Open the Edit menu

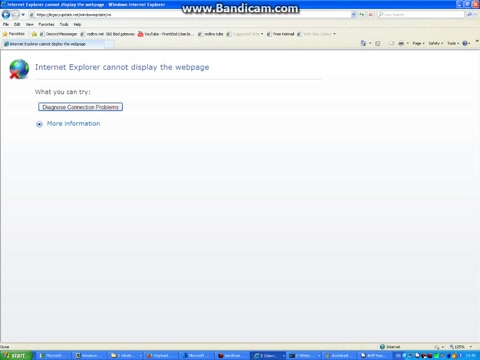coord(17,24)
